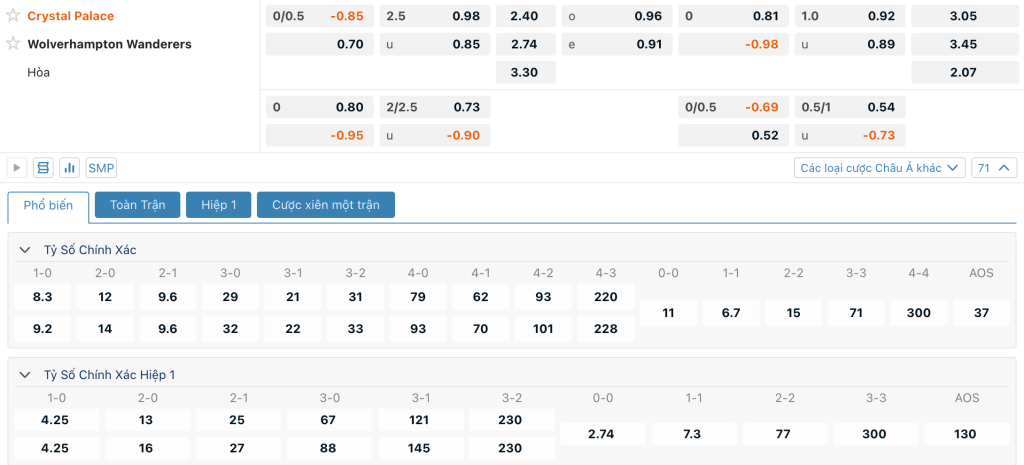
Task: Choose correct score 3-0 at 29
Action: (x=231, y=297)
